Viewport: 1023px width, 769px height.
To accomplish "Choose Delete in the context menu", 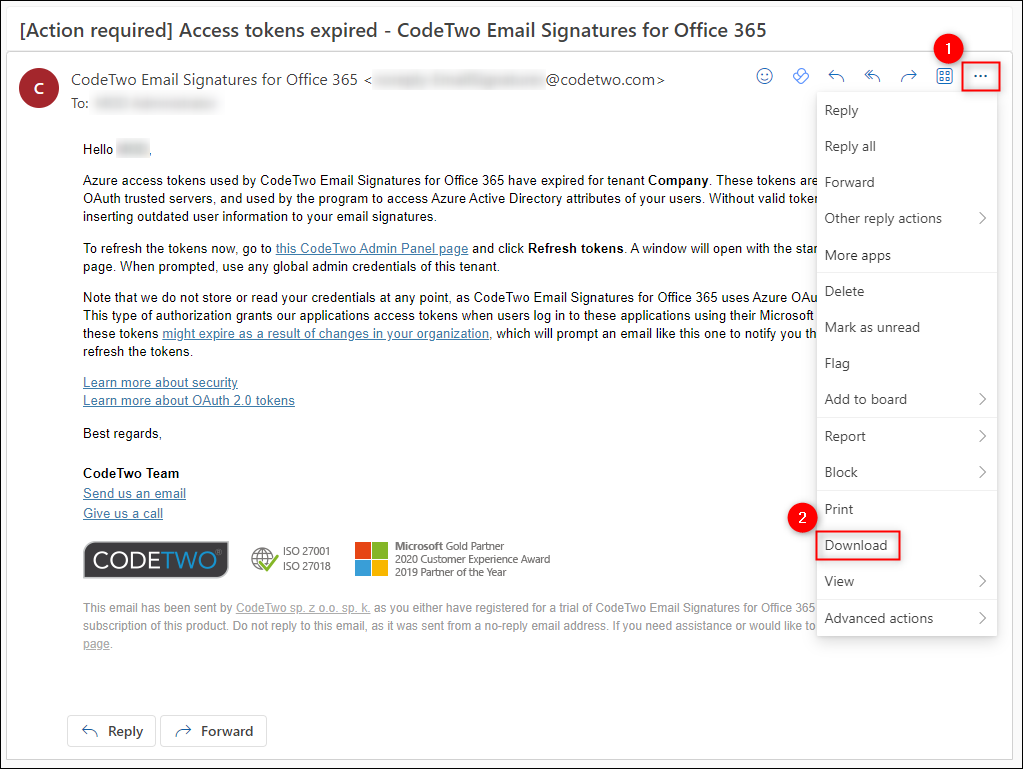I will pyautogui.click(x=907, y=291).
